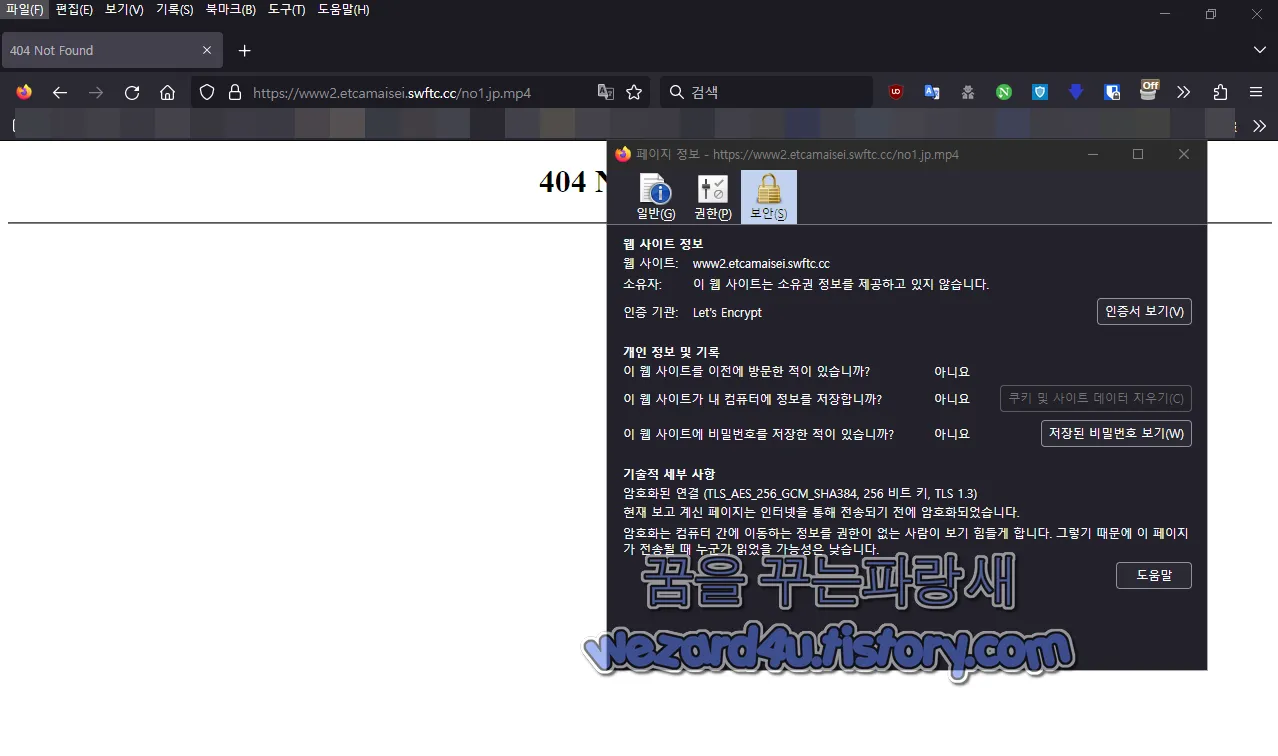Click the address bar URL
1278x756 pixels.
pyautogui.click(x=392, y=93)
